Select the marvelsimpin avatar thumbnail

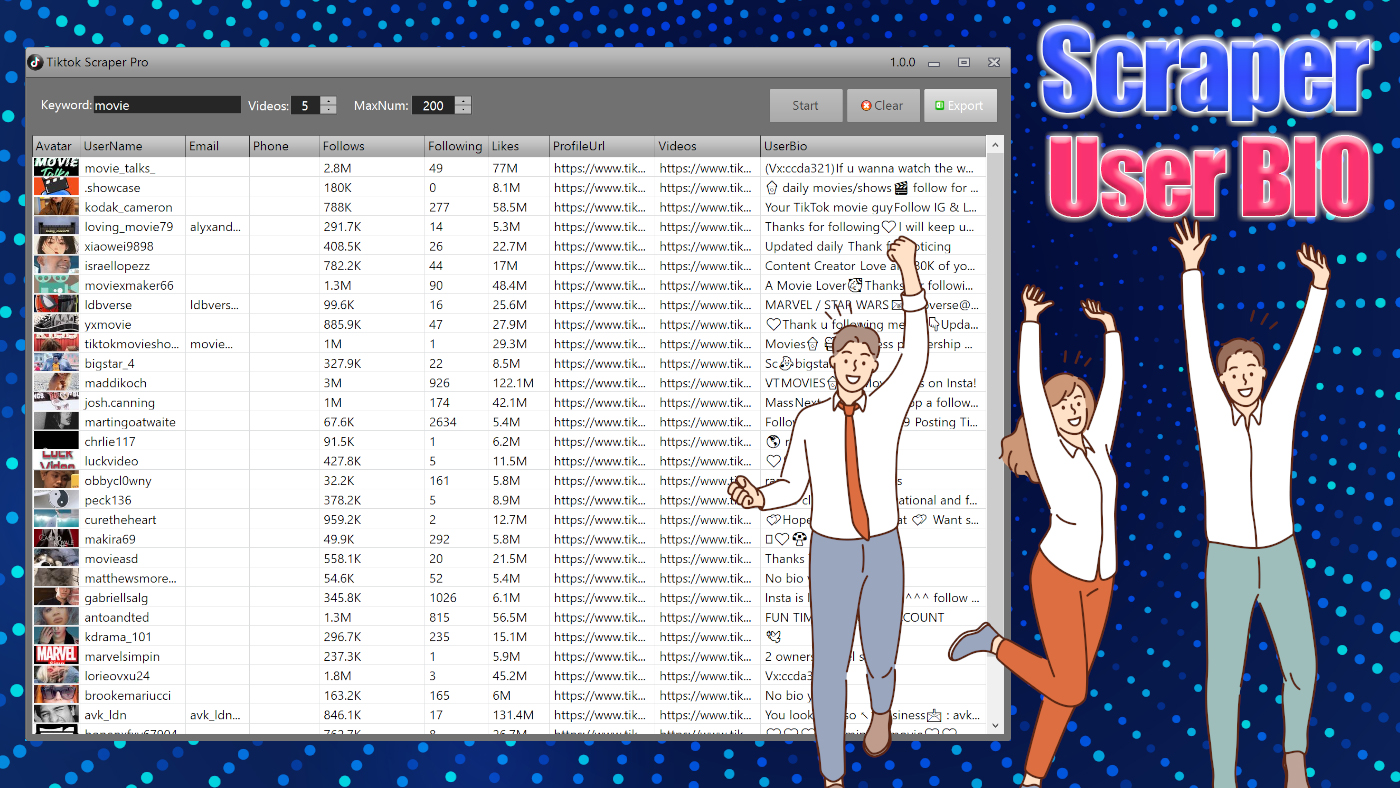pyautogui.click(x=56, y=656)
